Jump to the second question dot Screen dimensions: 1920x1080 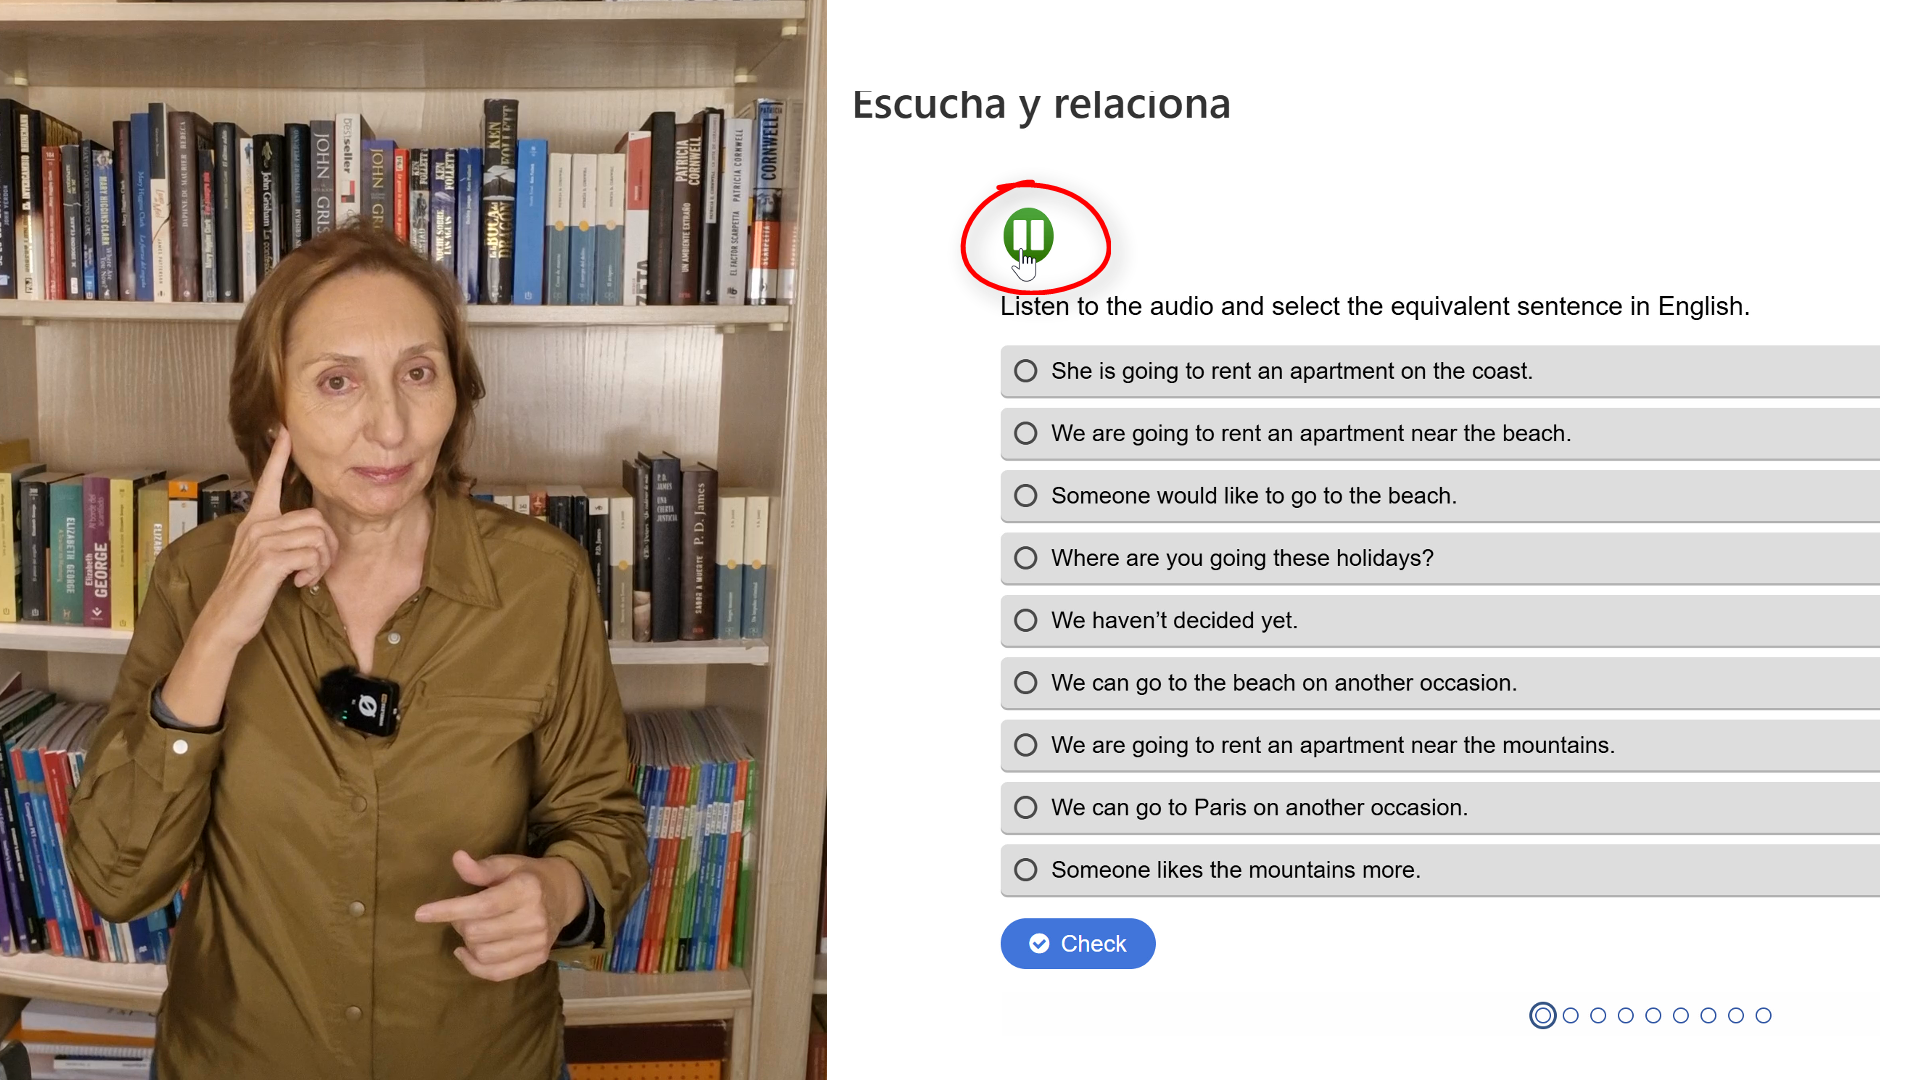1571,1016
